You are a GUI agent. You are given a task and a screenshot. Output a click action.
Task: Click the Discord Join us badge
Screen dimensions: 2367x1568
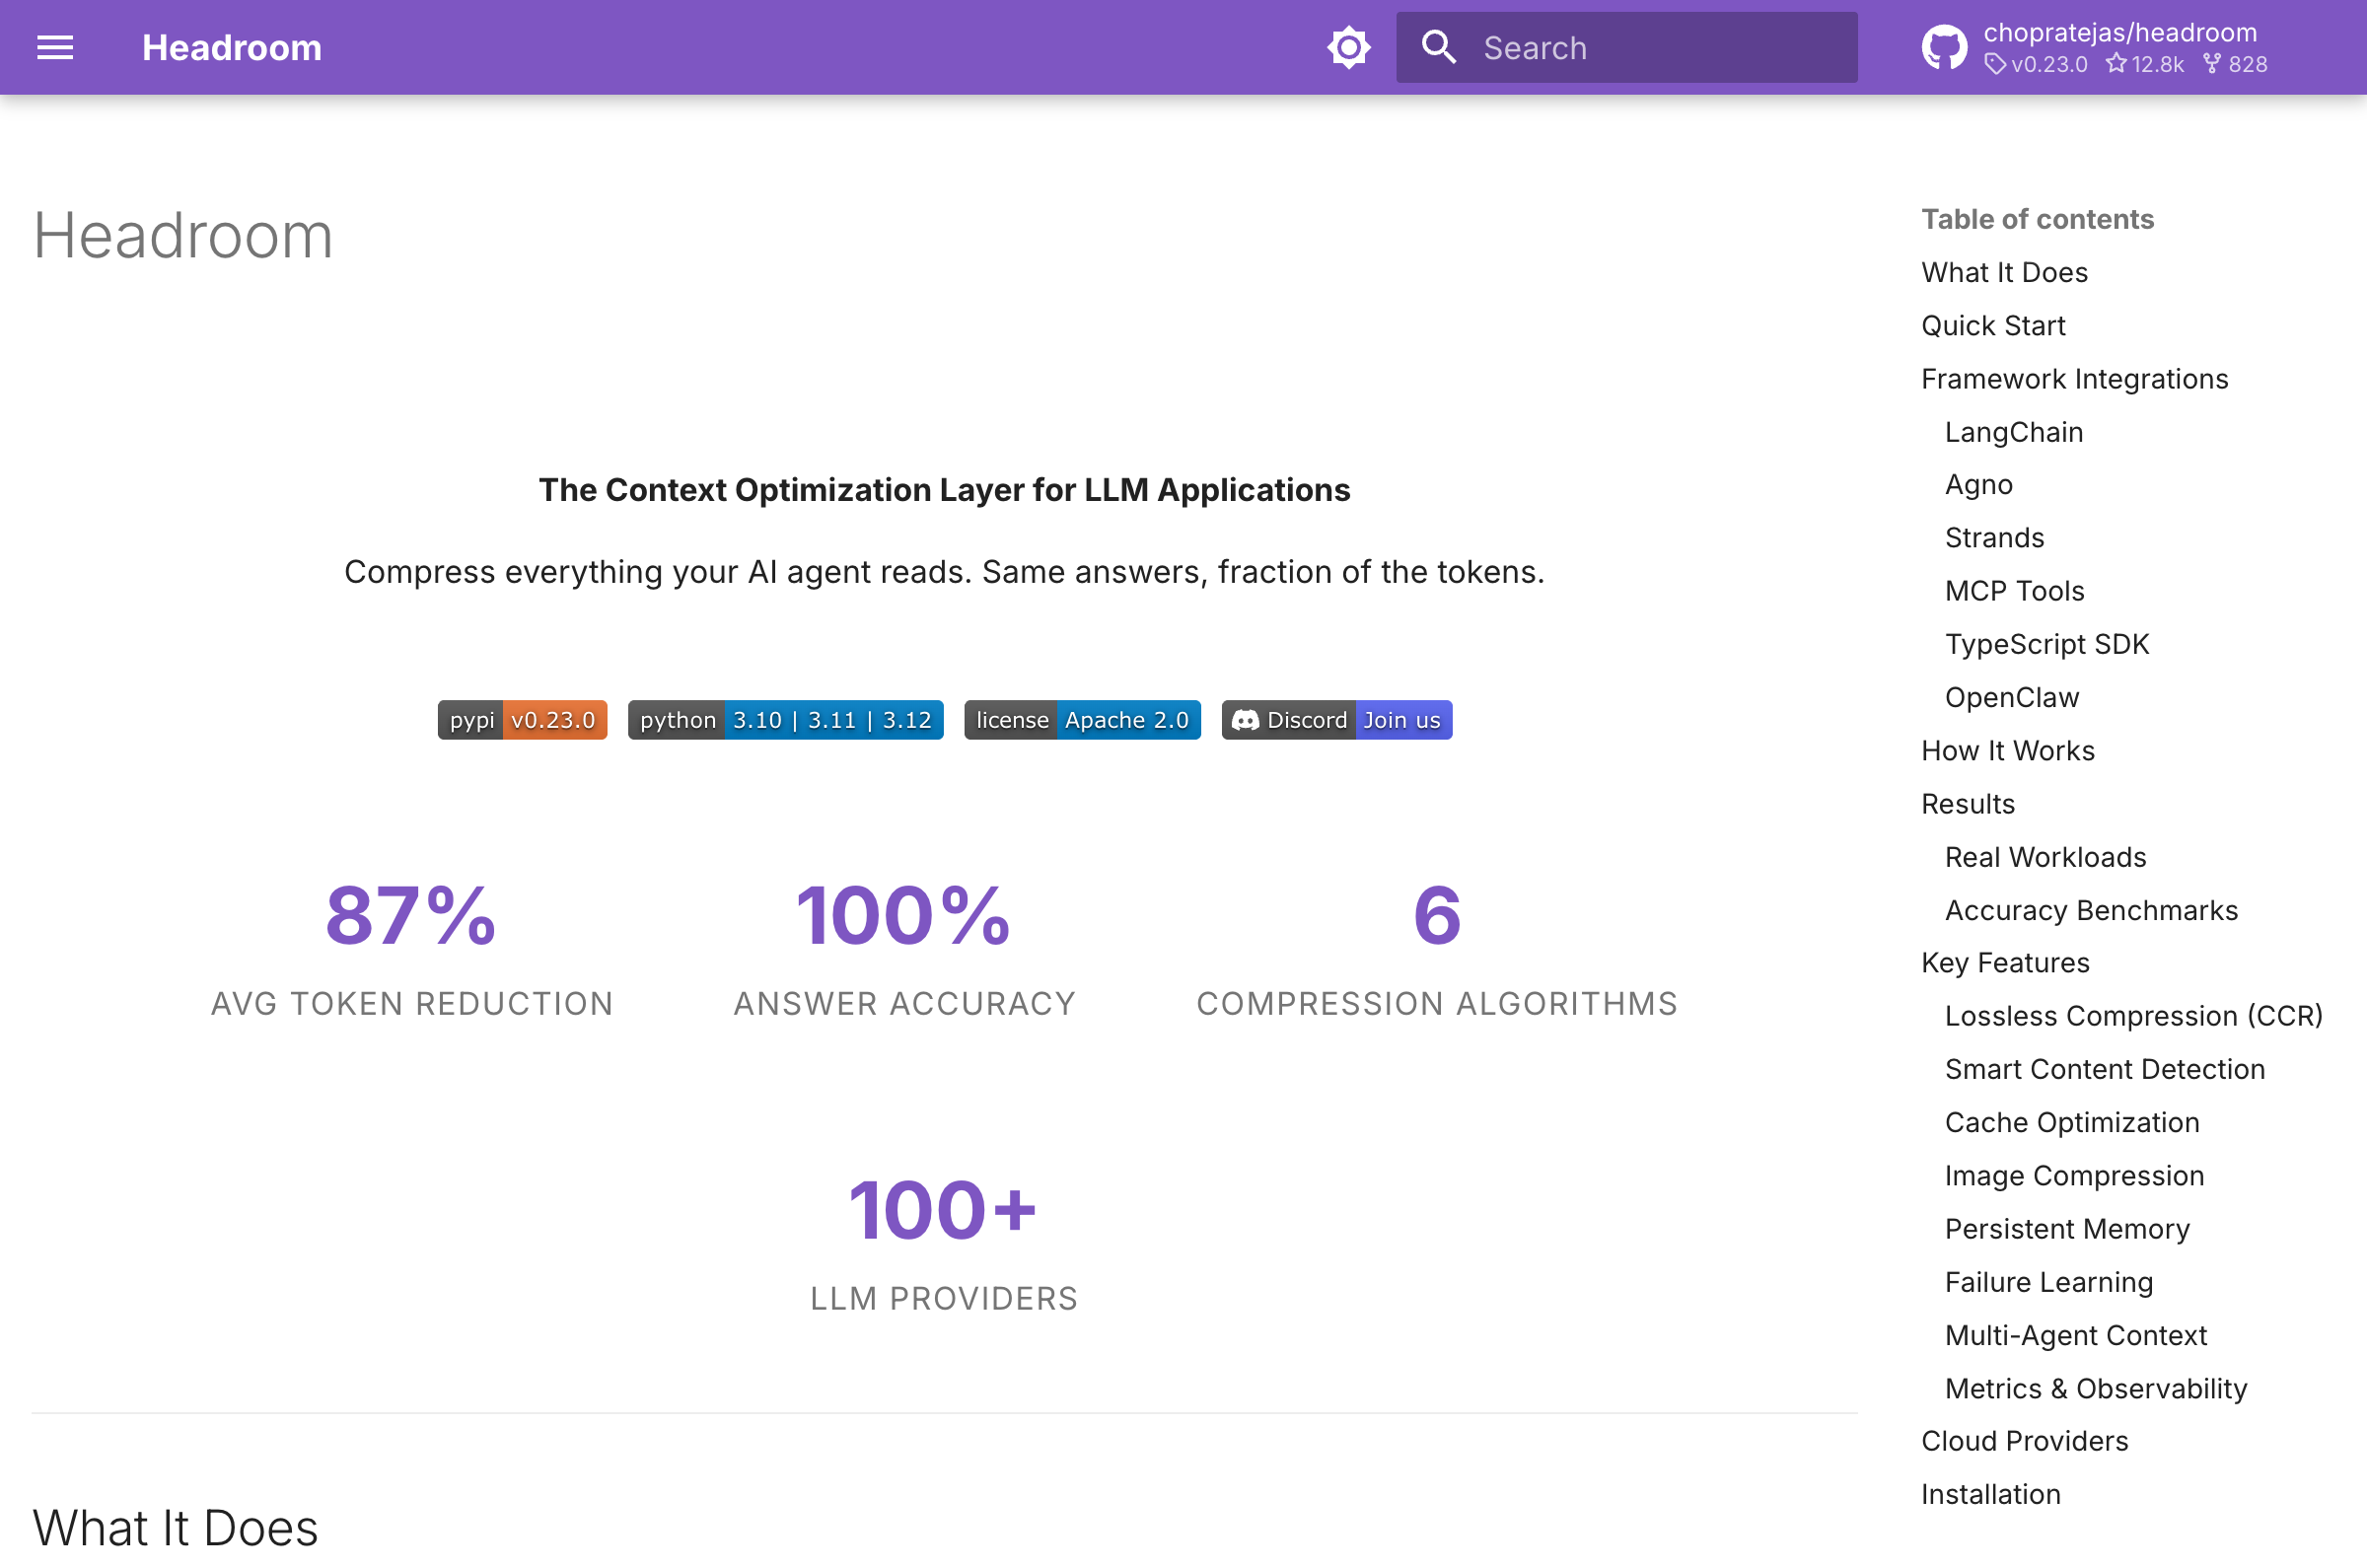pos(1336,720)
